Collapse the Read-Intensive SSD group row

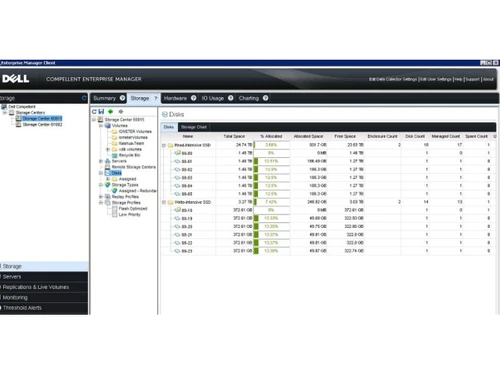164,145
